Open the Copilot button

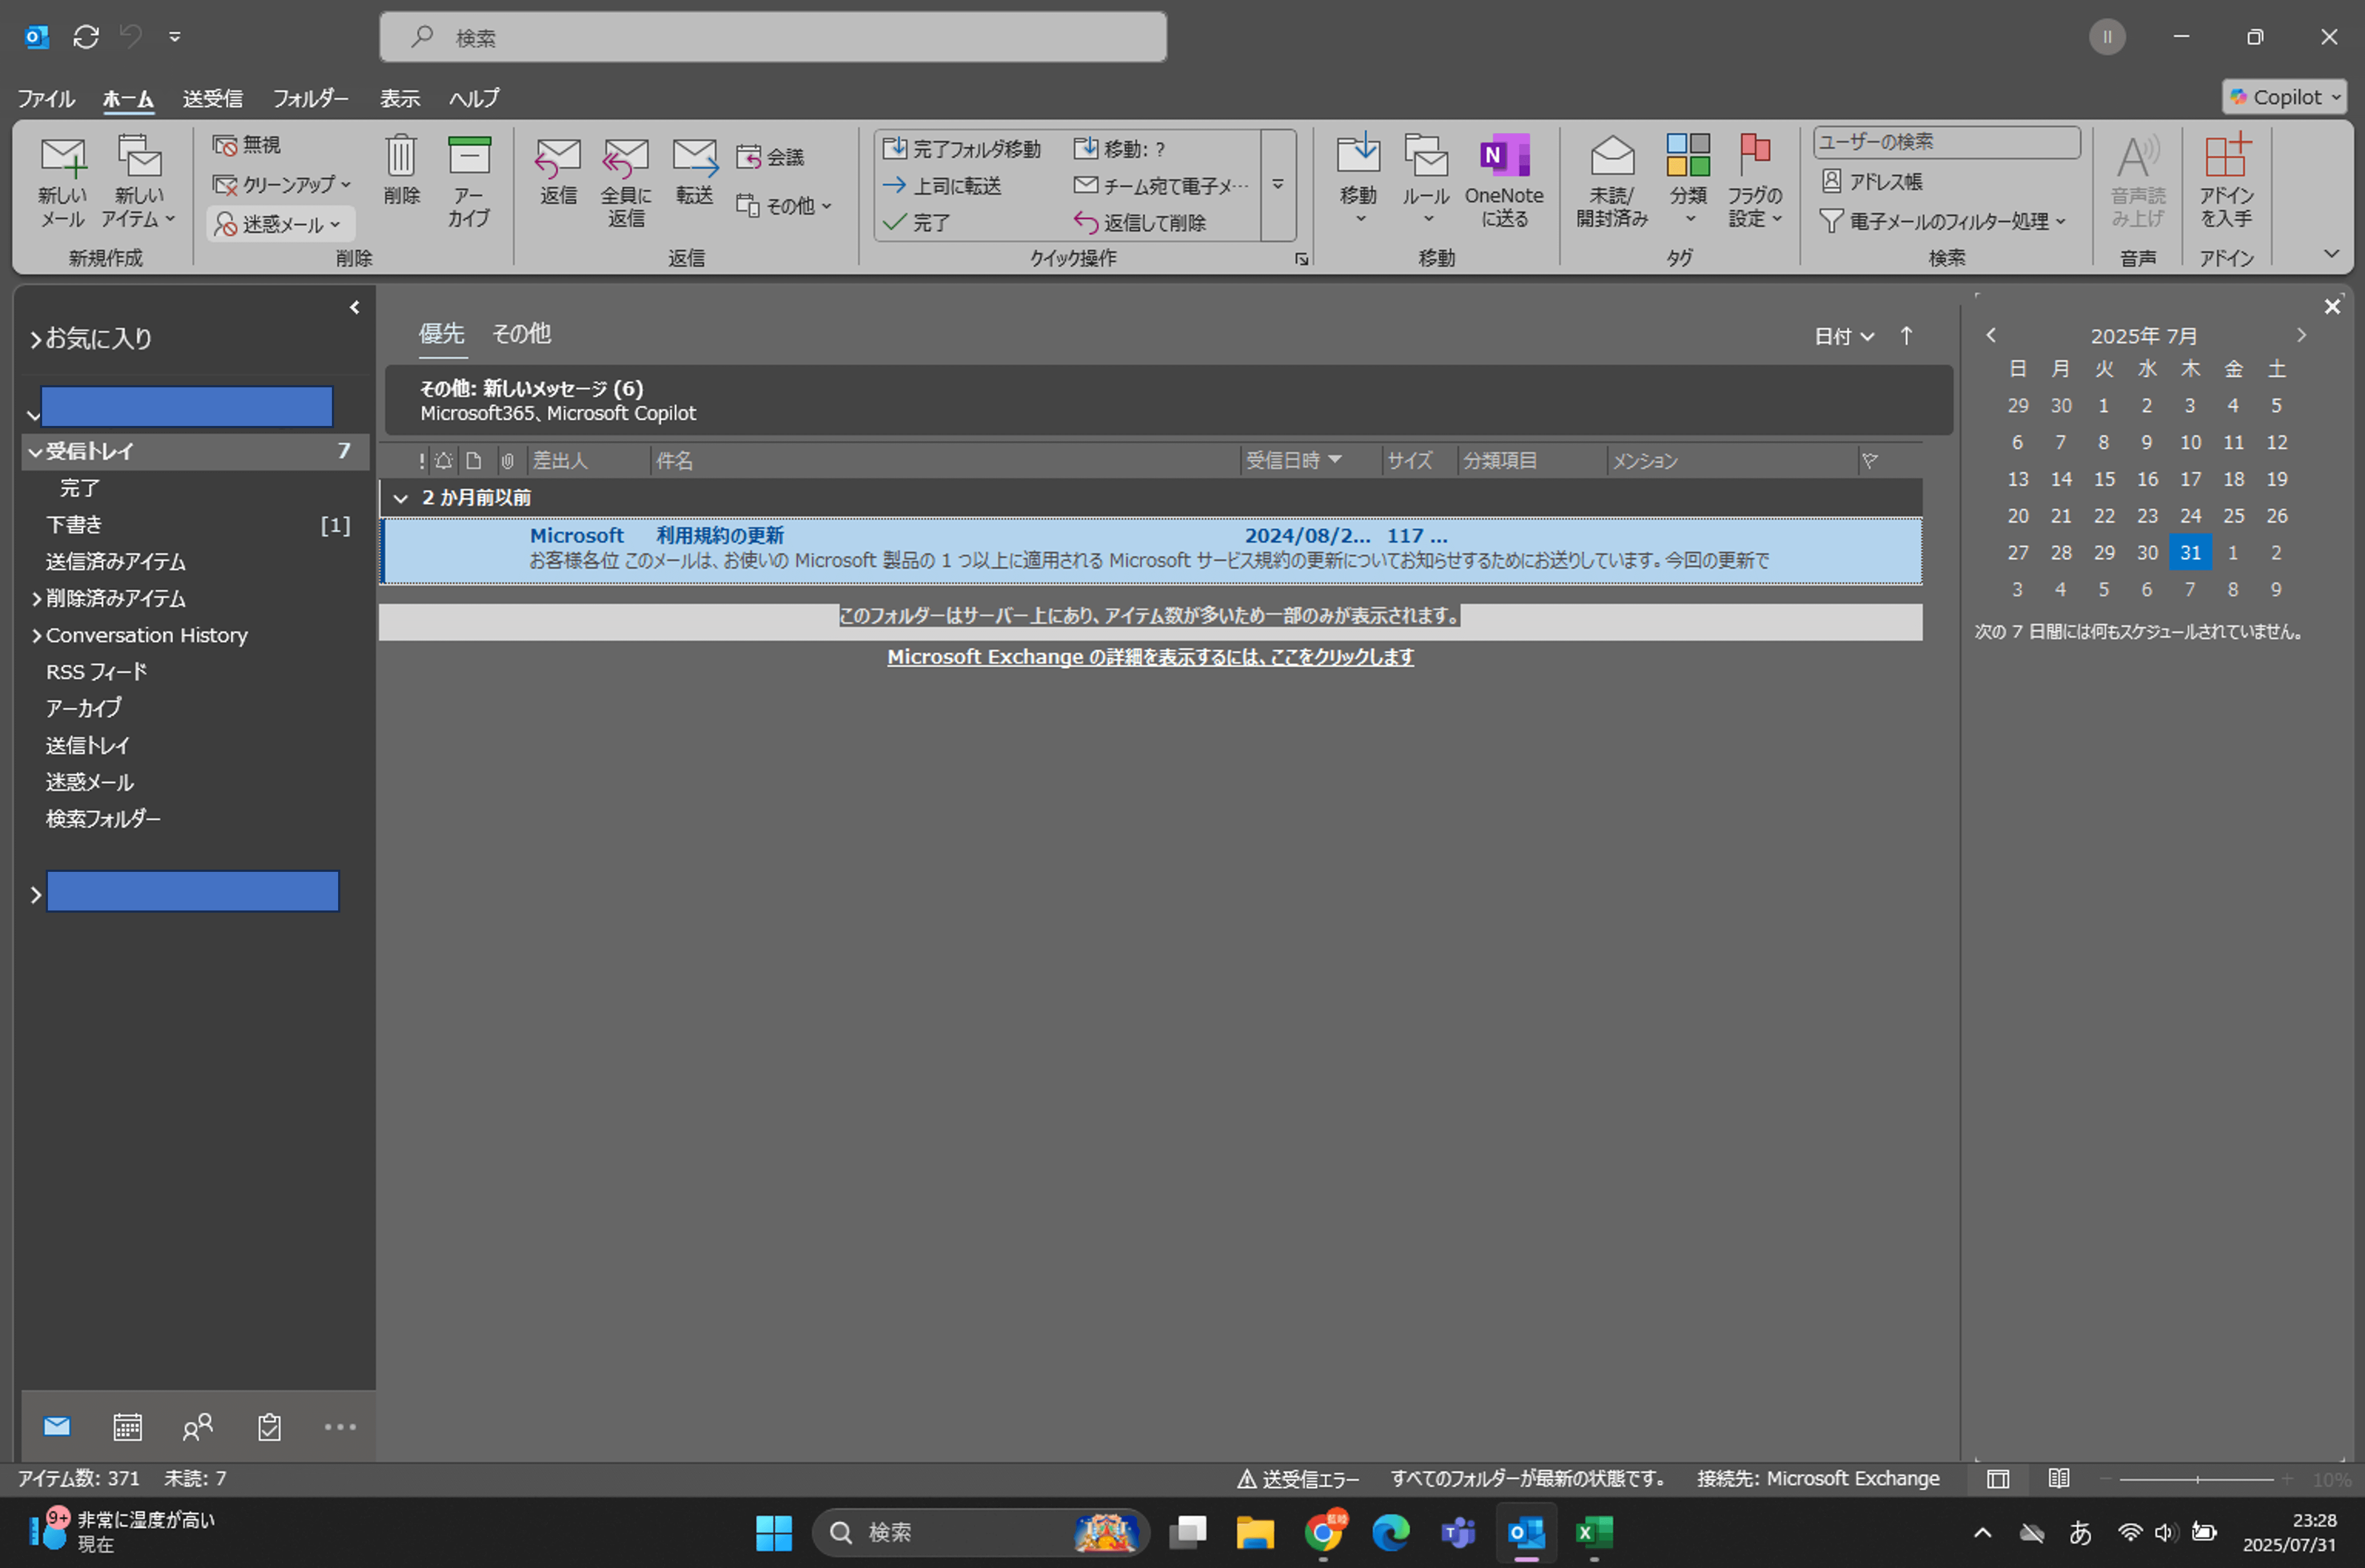(2284, 97)
